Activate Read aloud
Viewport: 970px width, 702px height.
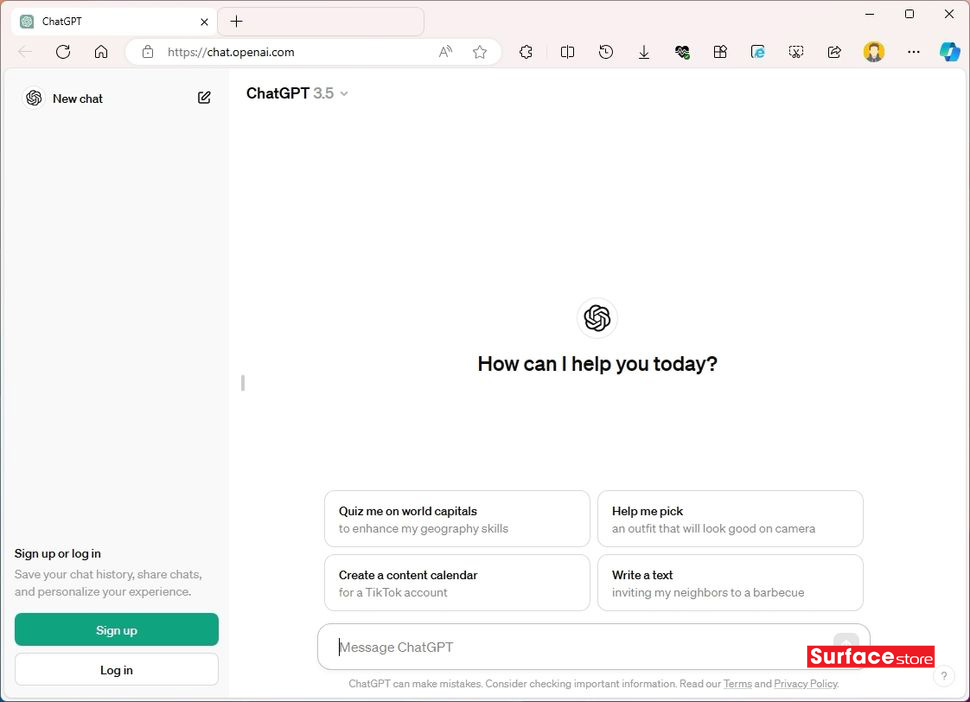445,51
